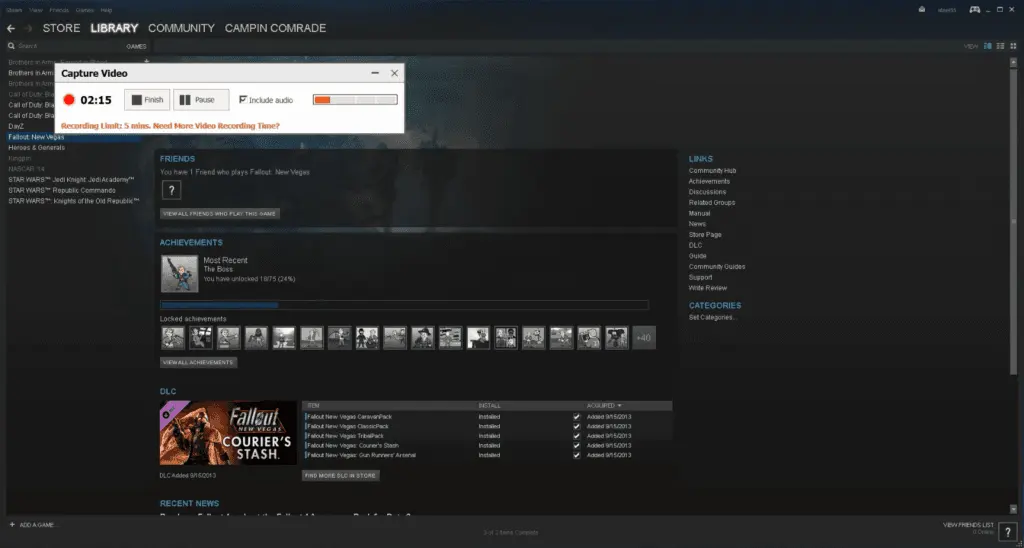
Task: Open the friend avatar question-mark tile
Action: [x=171, y=190]
